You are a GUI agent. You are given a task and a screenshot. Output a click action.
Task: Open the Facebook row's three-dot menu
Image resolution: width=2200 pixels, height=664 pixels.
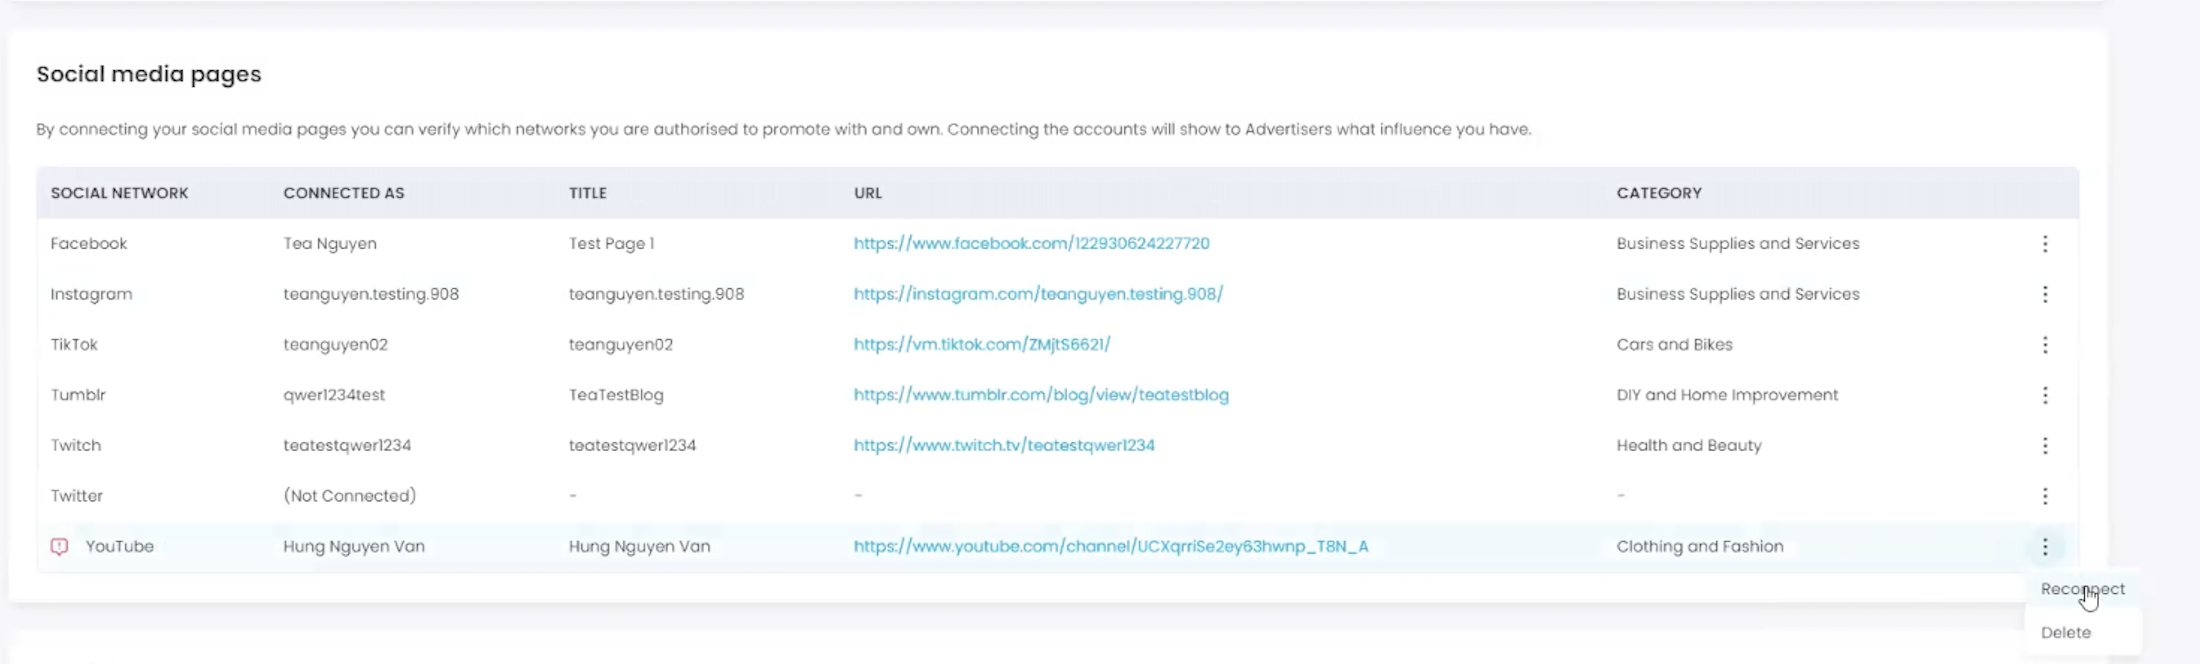(2045, 244)
